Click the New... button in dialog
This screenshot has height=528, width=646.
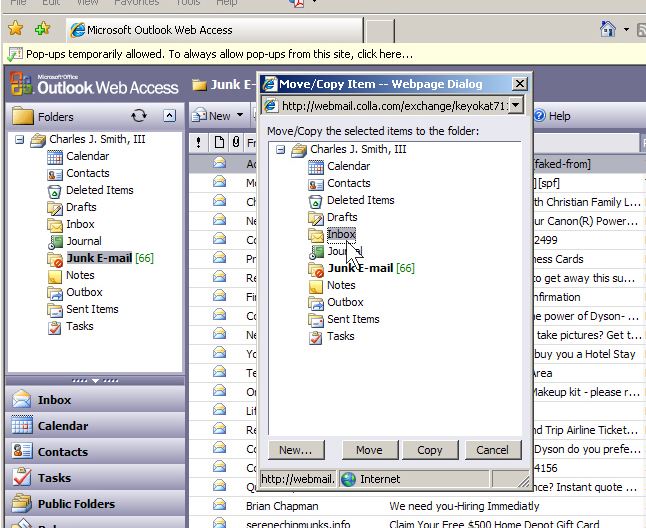[x=296, y=450]
